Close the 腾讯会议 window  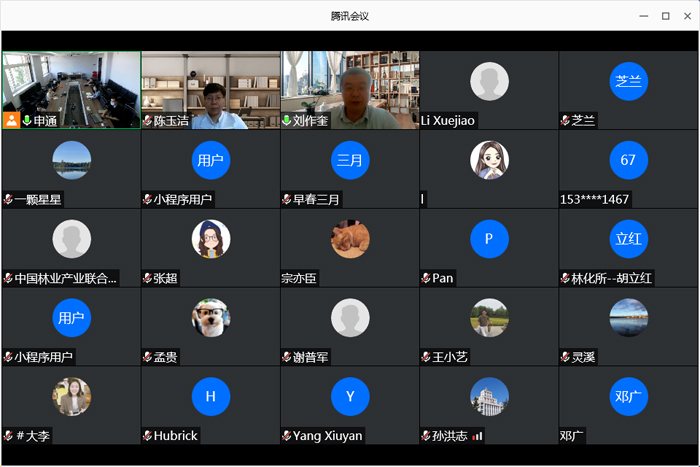688,16
